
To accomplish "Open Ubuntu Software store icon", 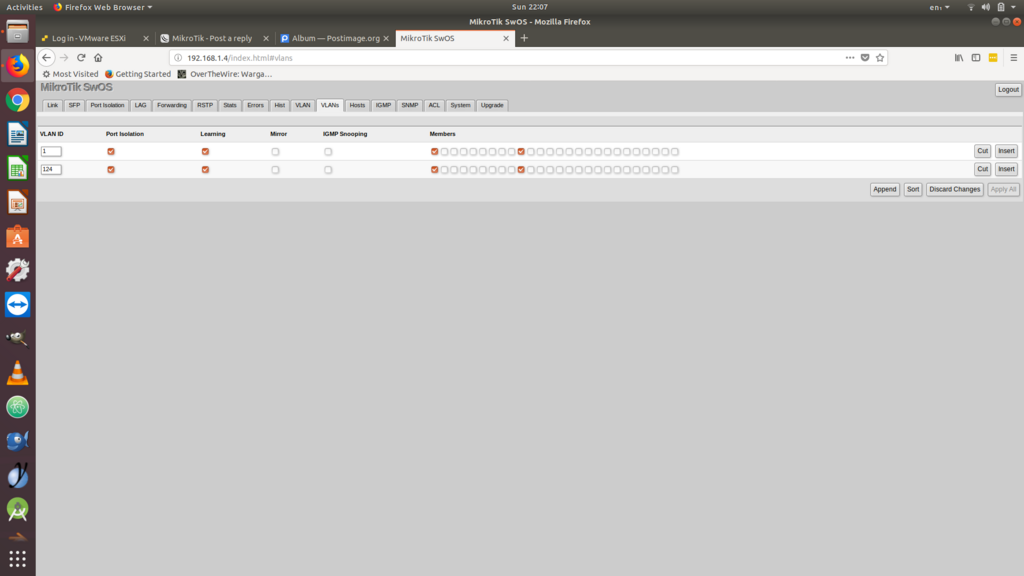I will coord(18,236).
